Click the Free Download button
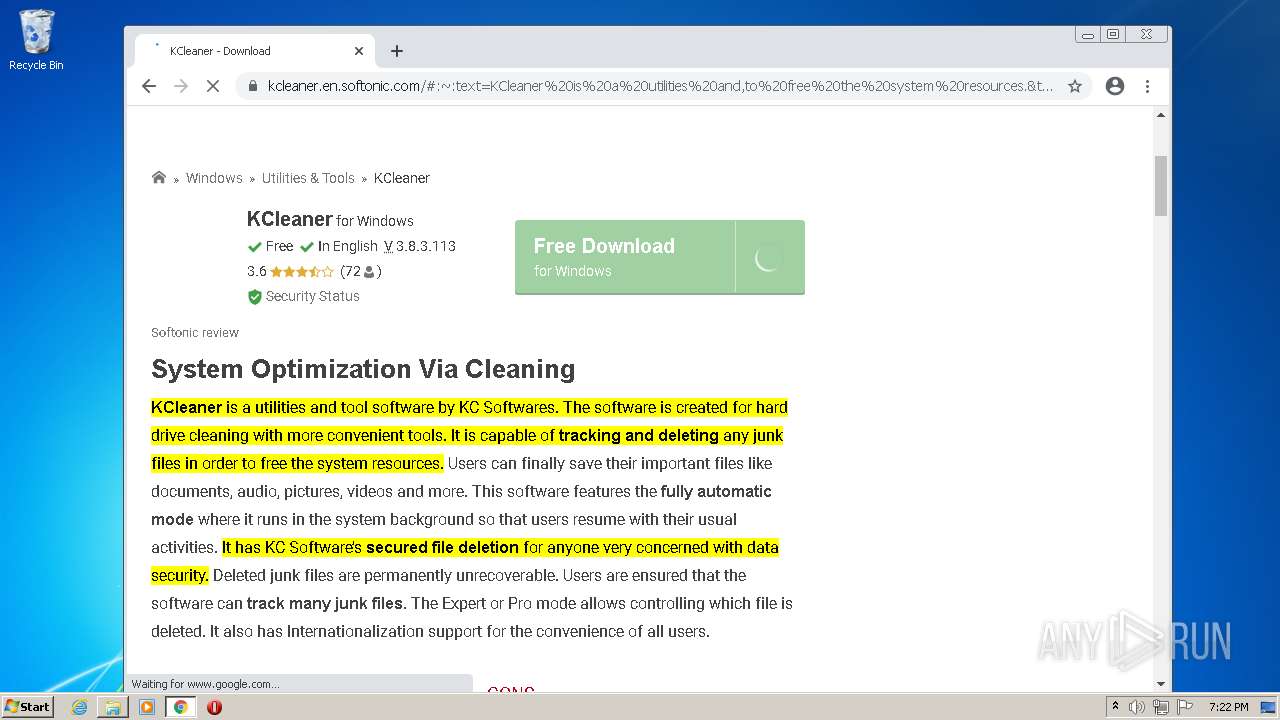The height and width of the screenshot is (720, 1280). (660, 258)
